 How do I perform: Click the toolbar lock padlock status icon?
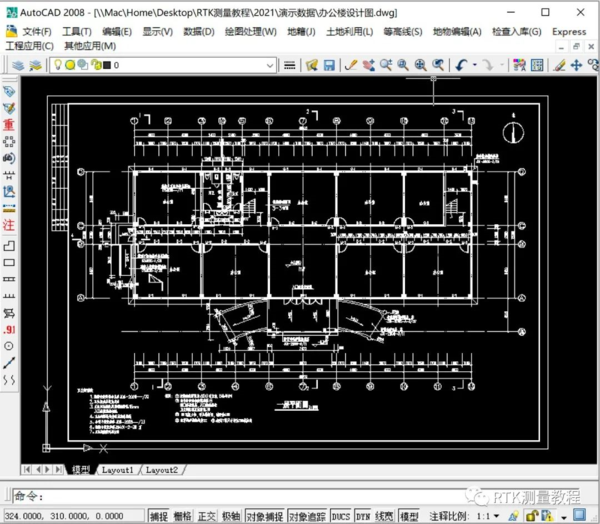[532, 516]
